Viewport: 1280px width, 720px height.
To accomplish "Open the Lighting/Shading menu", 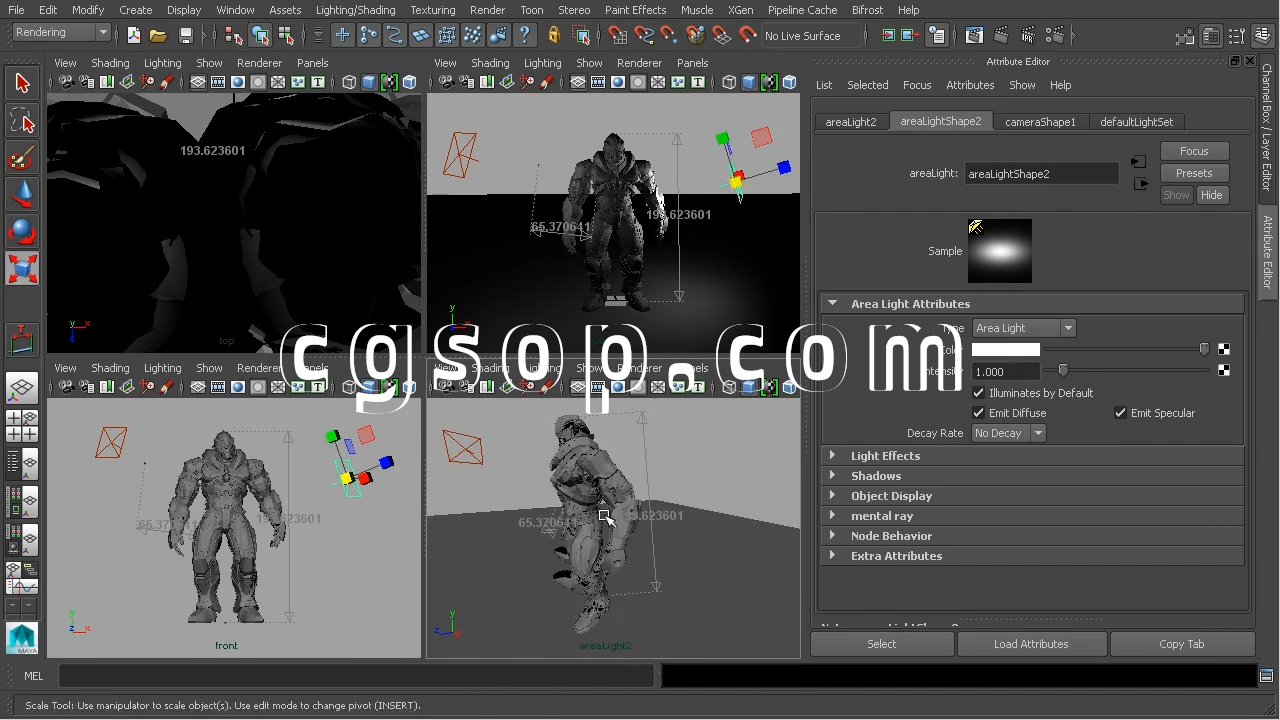I will (x=355, y=10).
